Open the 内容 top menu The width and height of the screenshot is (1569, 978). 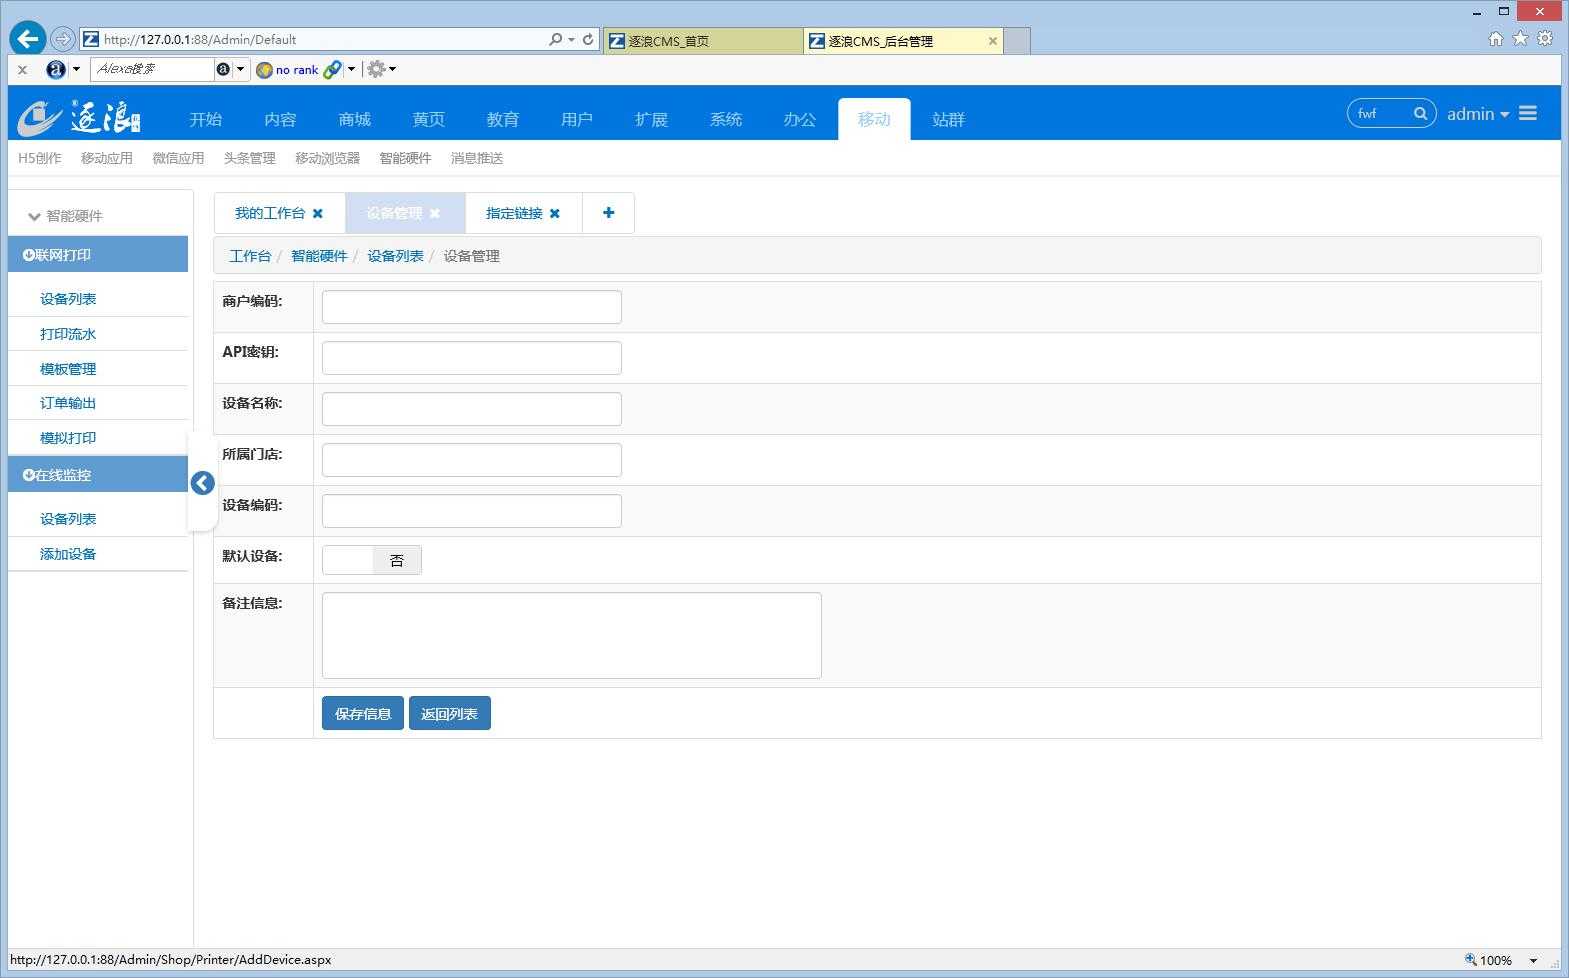pyautogui.click(x=280, y=119)
